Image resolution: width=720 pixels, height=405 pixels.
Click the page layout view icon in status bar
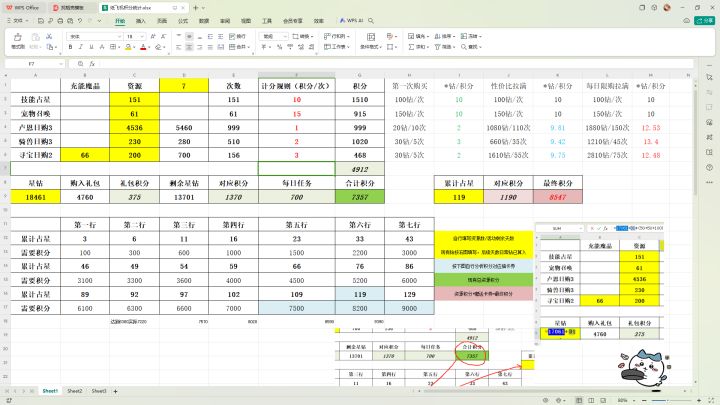(591, 400)
